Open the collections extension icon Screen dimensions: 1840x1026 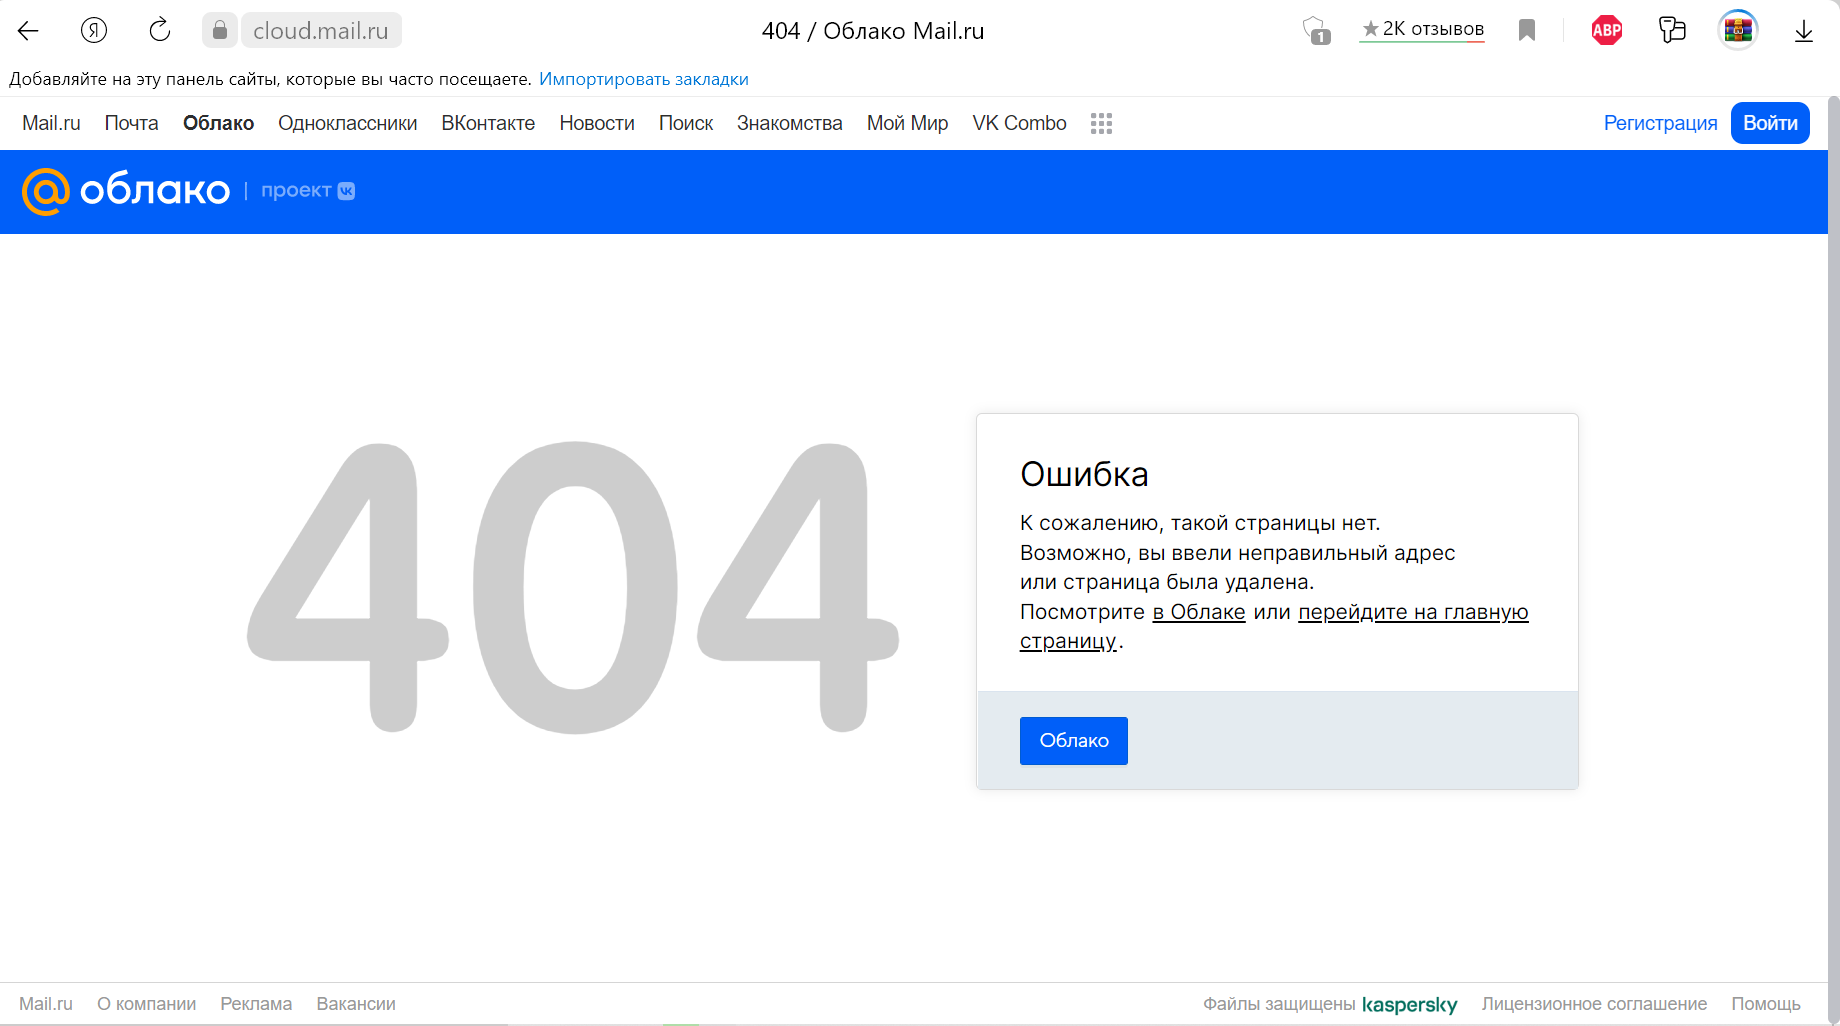1672,30
